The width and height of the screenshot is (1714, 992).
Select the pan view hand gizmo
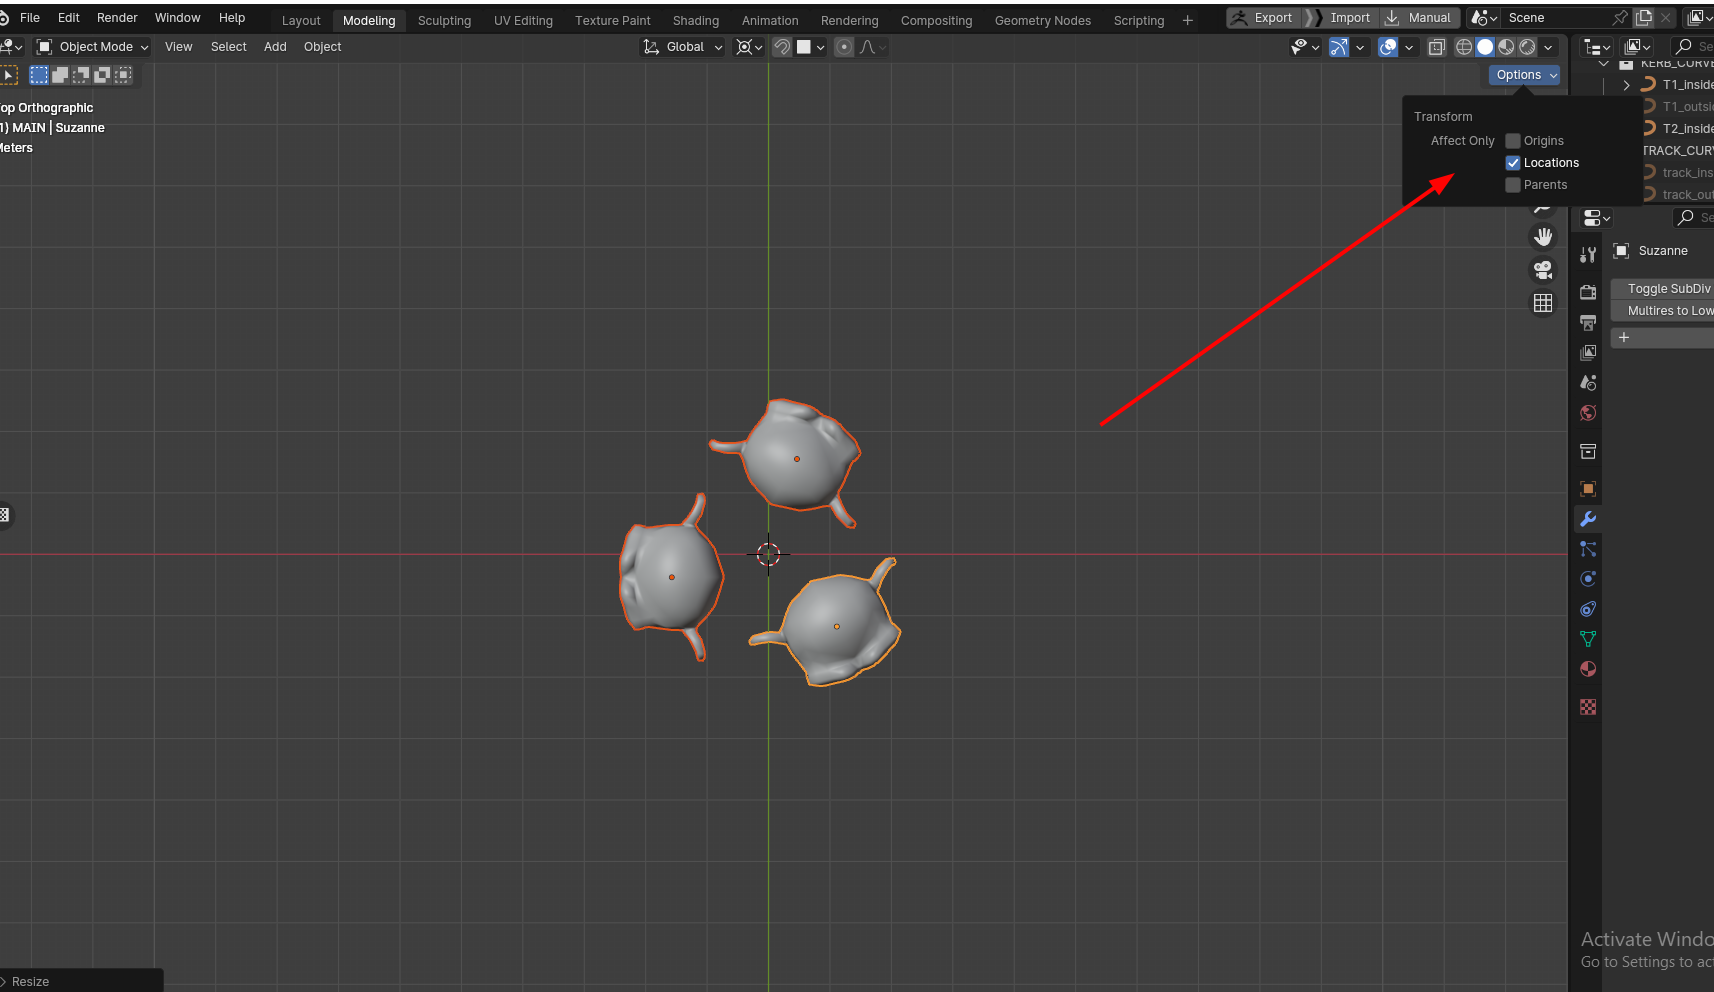[1543, 237]
